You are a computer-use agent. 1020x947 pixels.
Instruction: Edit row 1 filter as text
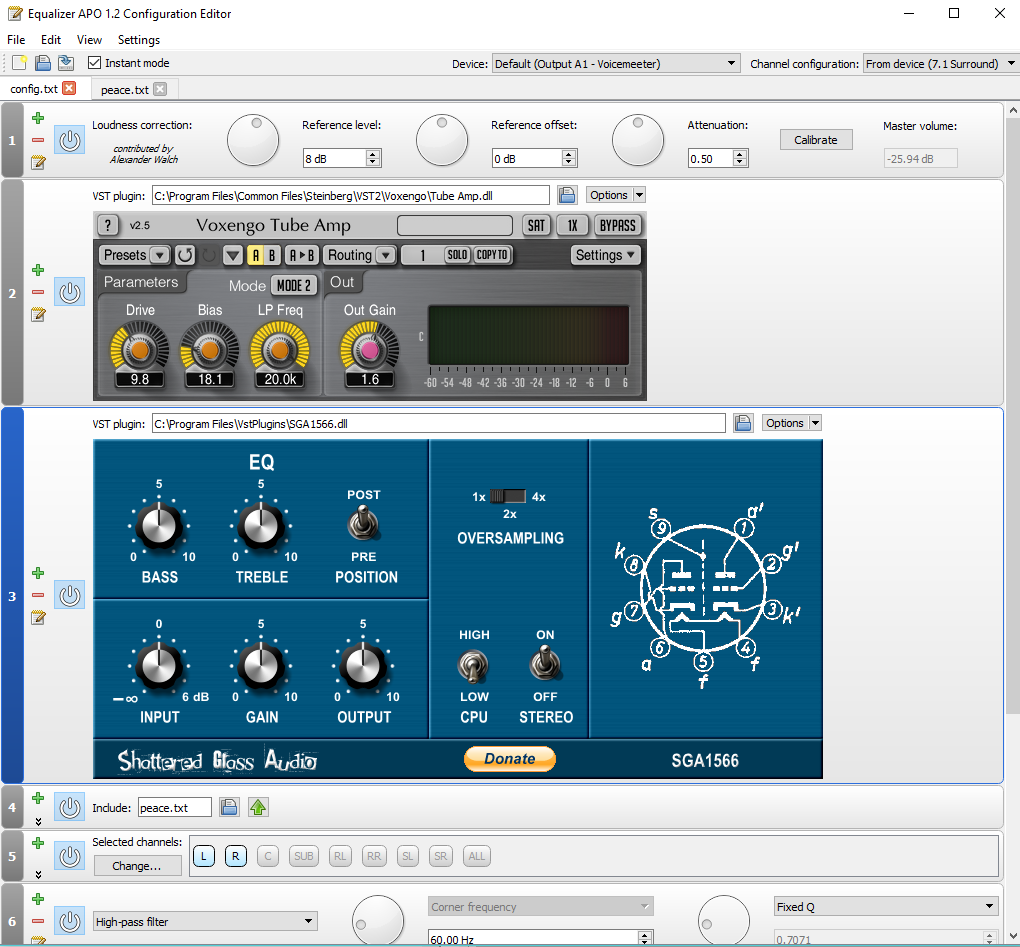pos(38,161)
